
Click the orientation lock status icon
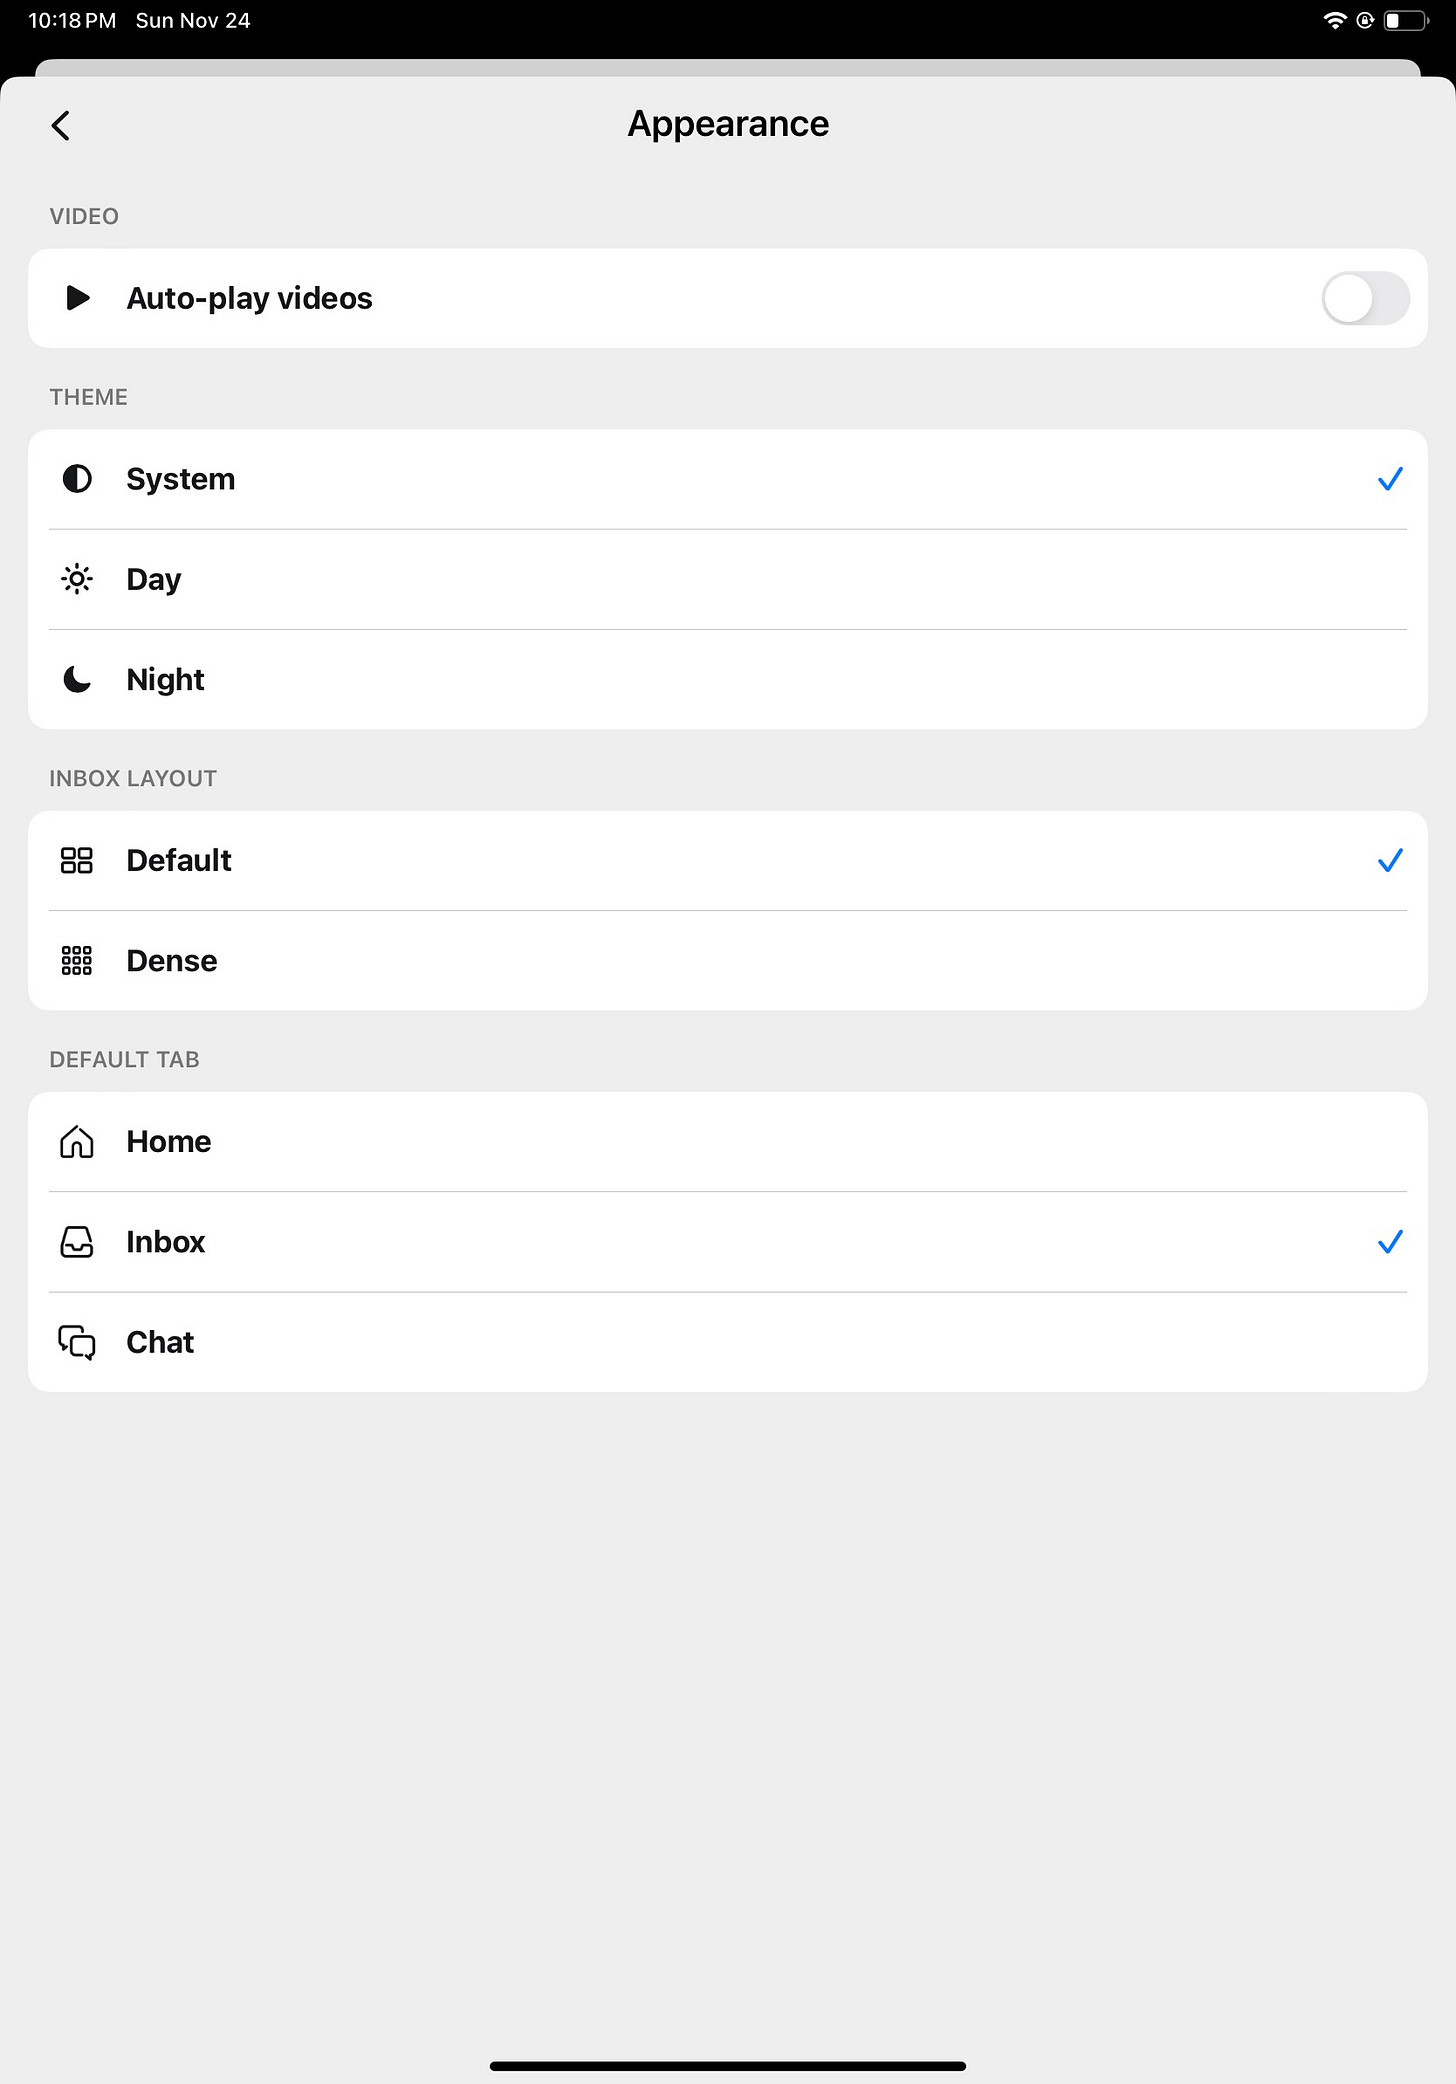coord(1365,20)
